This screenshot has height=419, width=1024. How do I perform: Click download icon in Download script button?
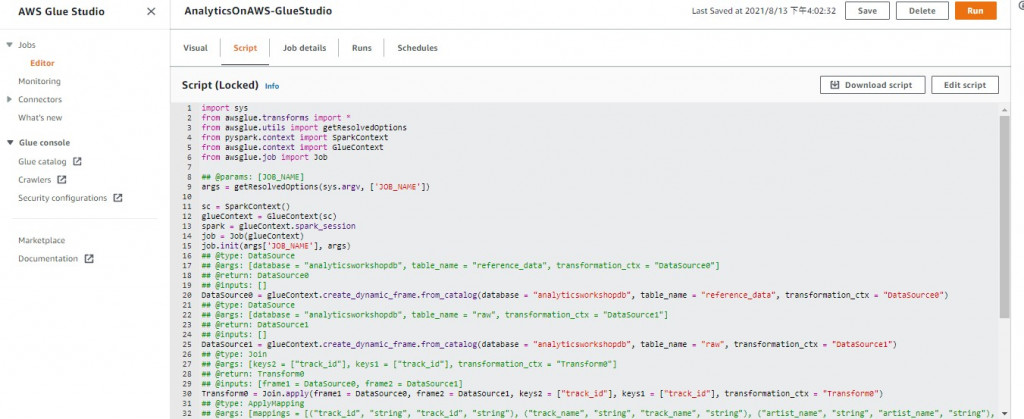(x=834, y=85)
